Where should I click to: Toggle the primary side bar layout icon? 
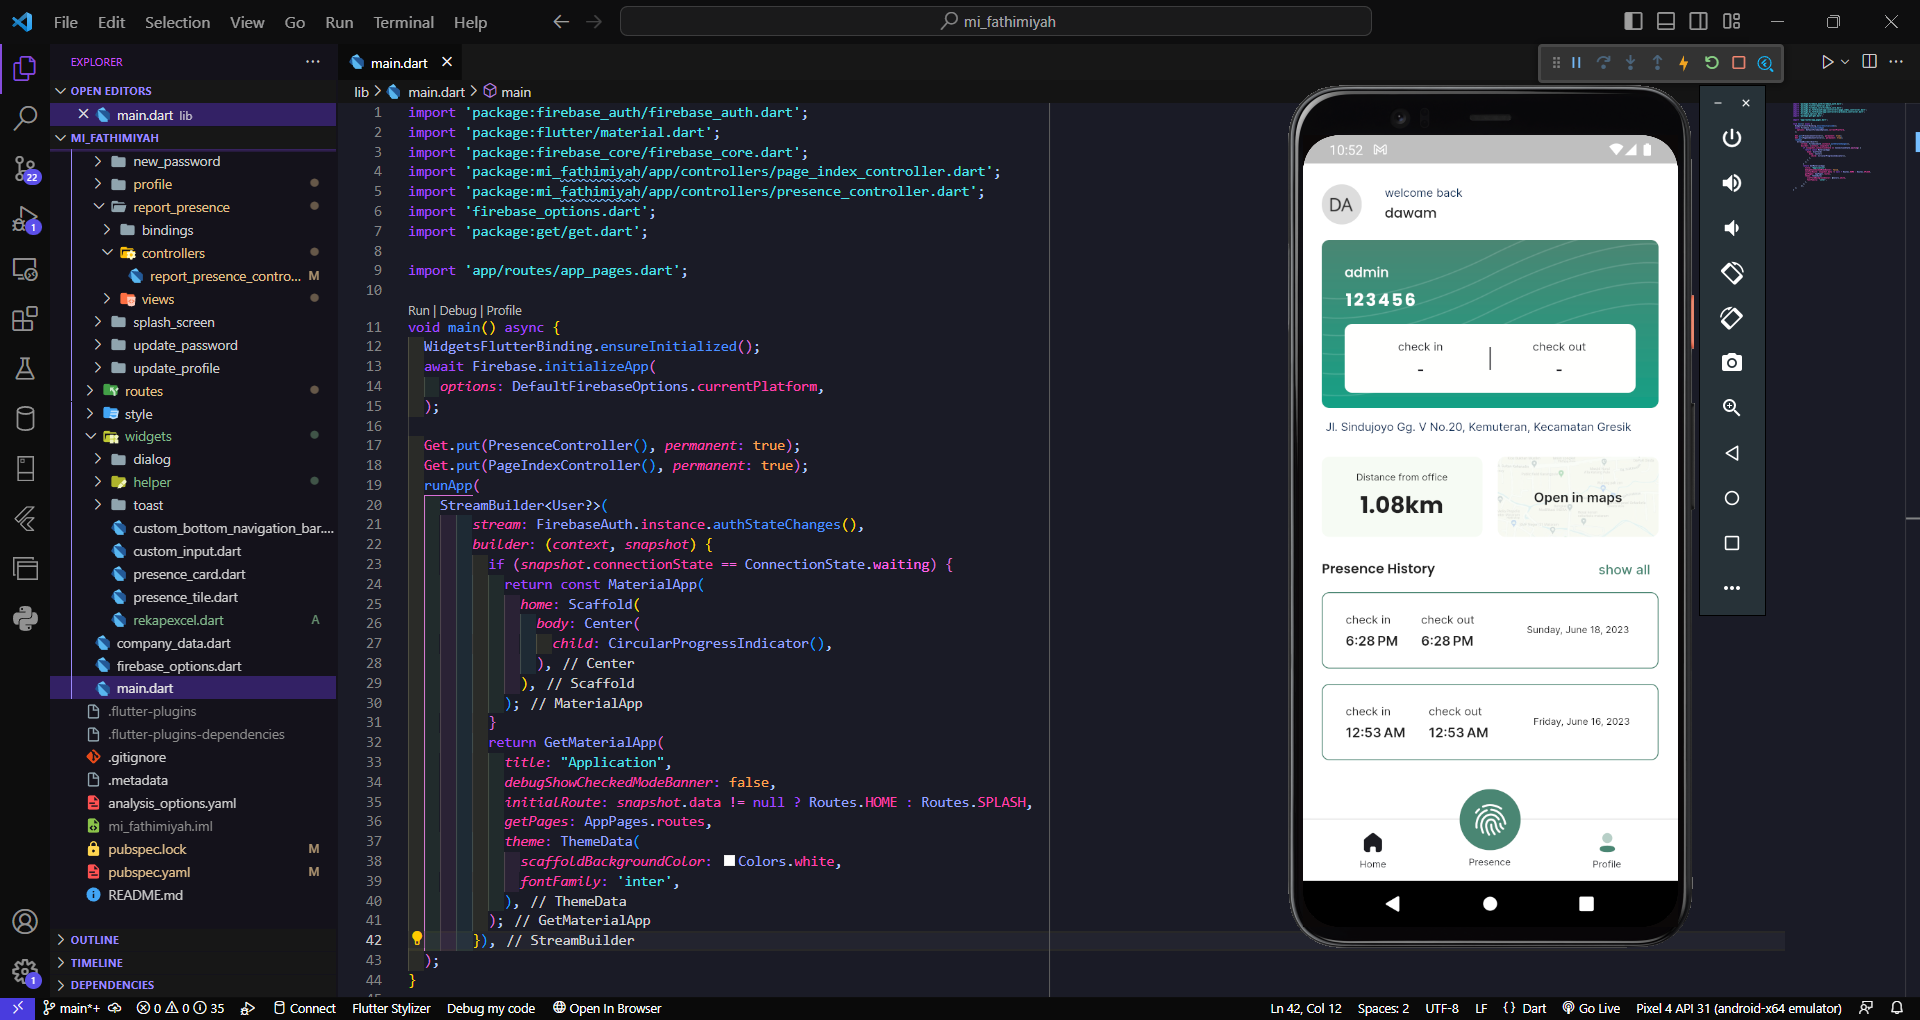[x=1634, y=21]
